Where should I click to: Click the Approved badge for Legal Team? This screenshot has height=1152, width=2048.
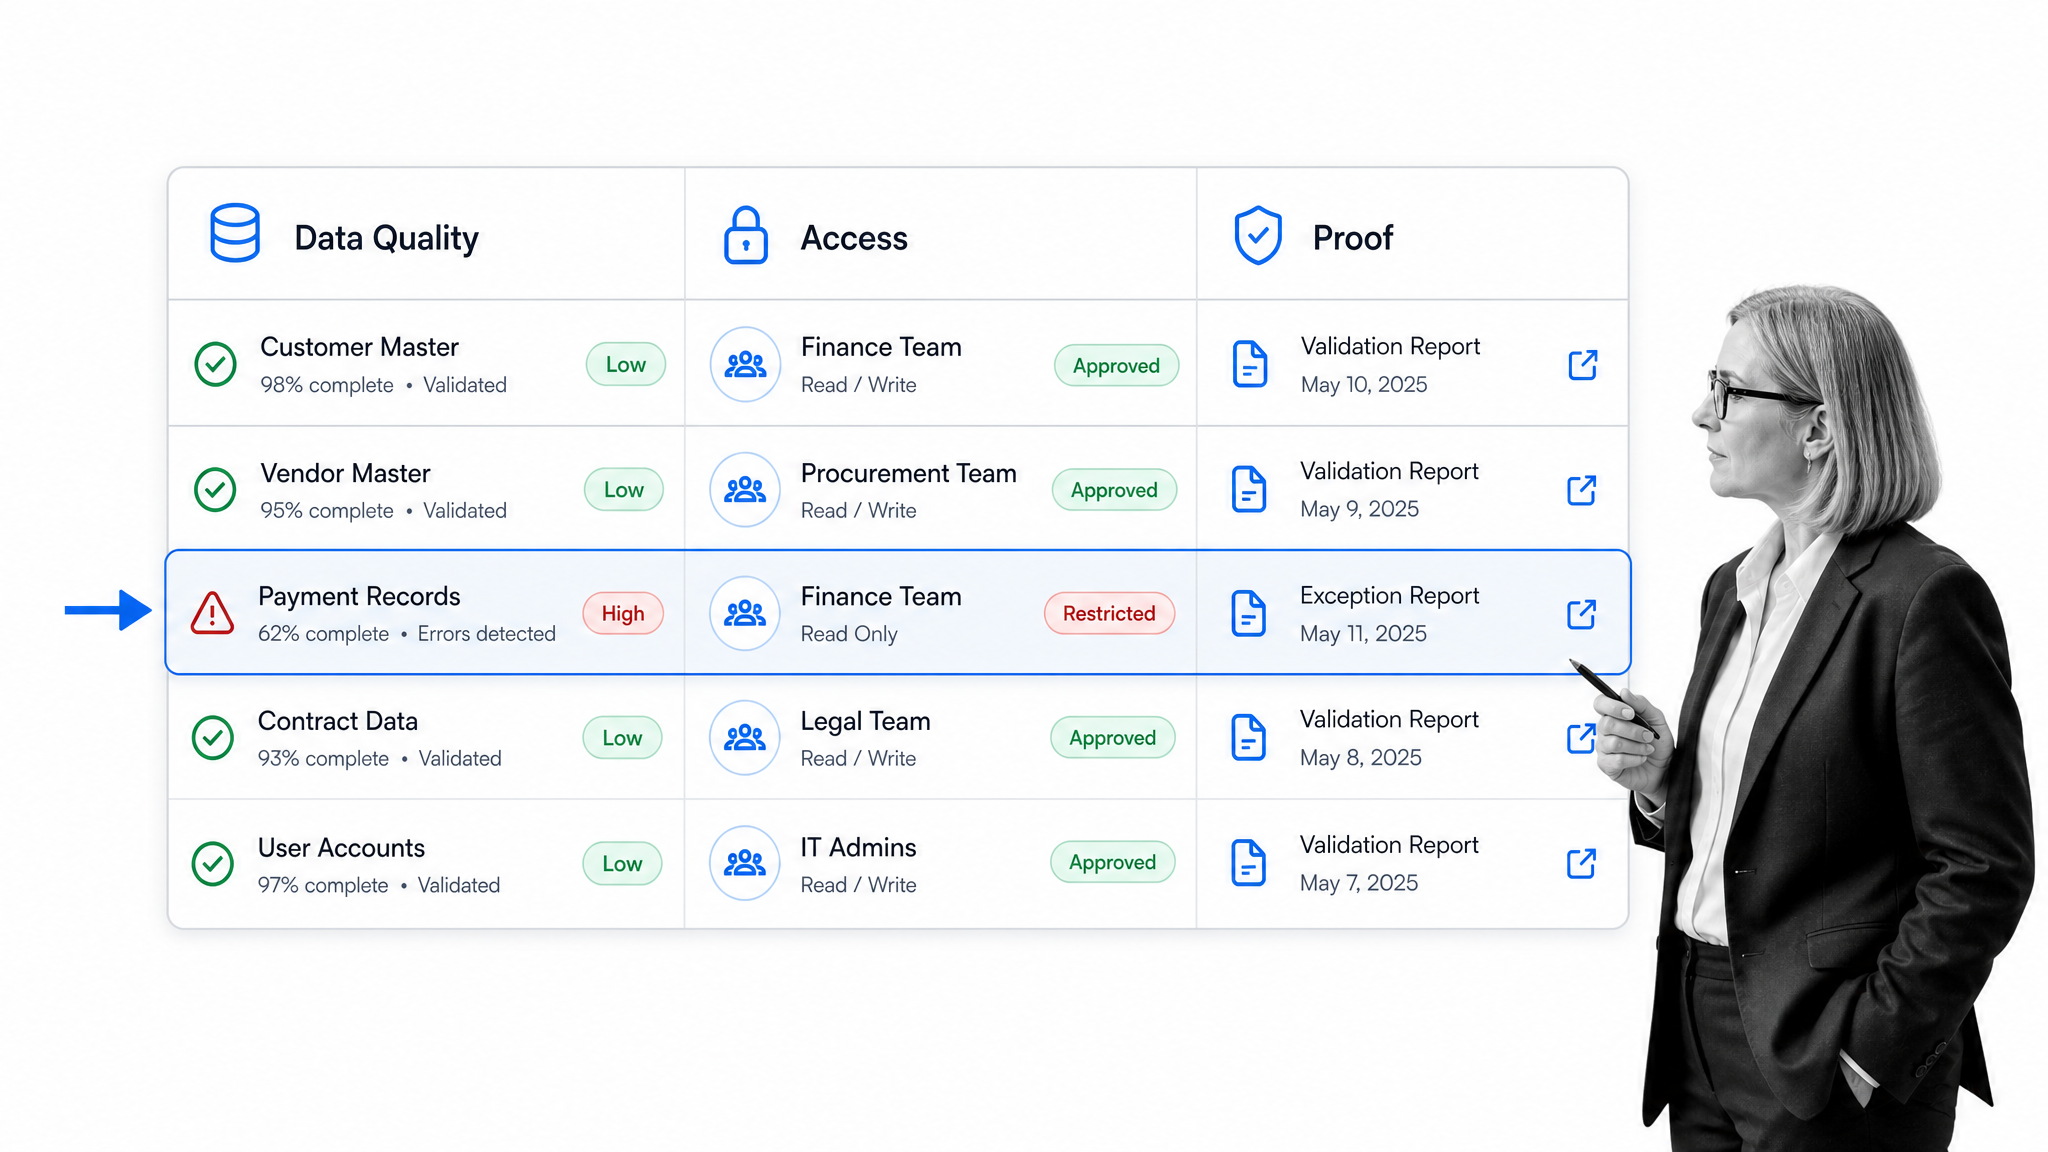[1112, 738]
